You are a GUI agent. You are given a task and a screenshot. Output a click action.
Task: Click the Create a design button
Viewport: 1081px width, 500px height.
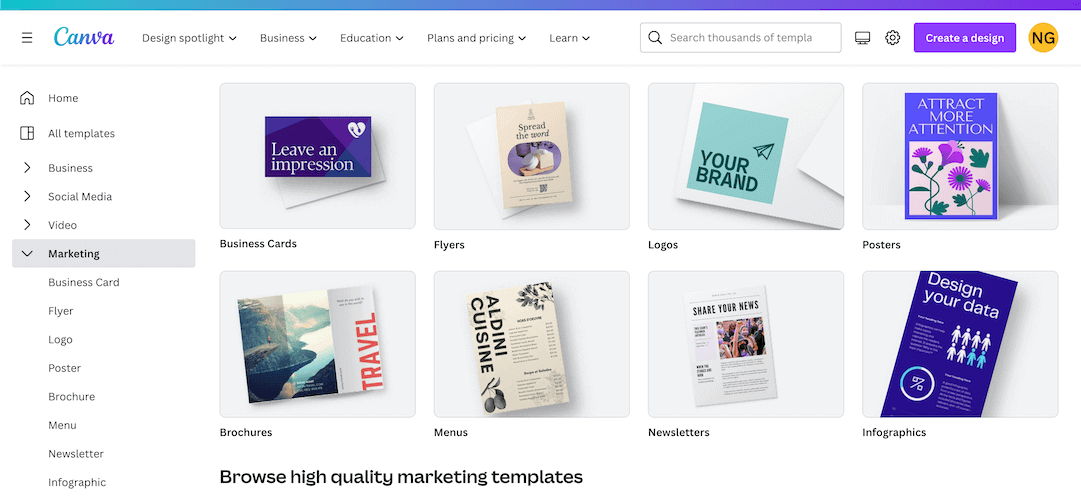[964, 38]
